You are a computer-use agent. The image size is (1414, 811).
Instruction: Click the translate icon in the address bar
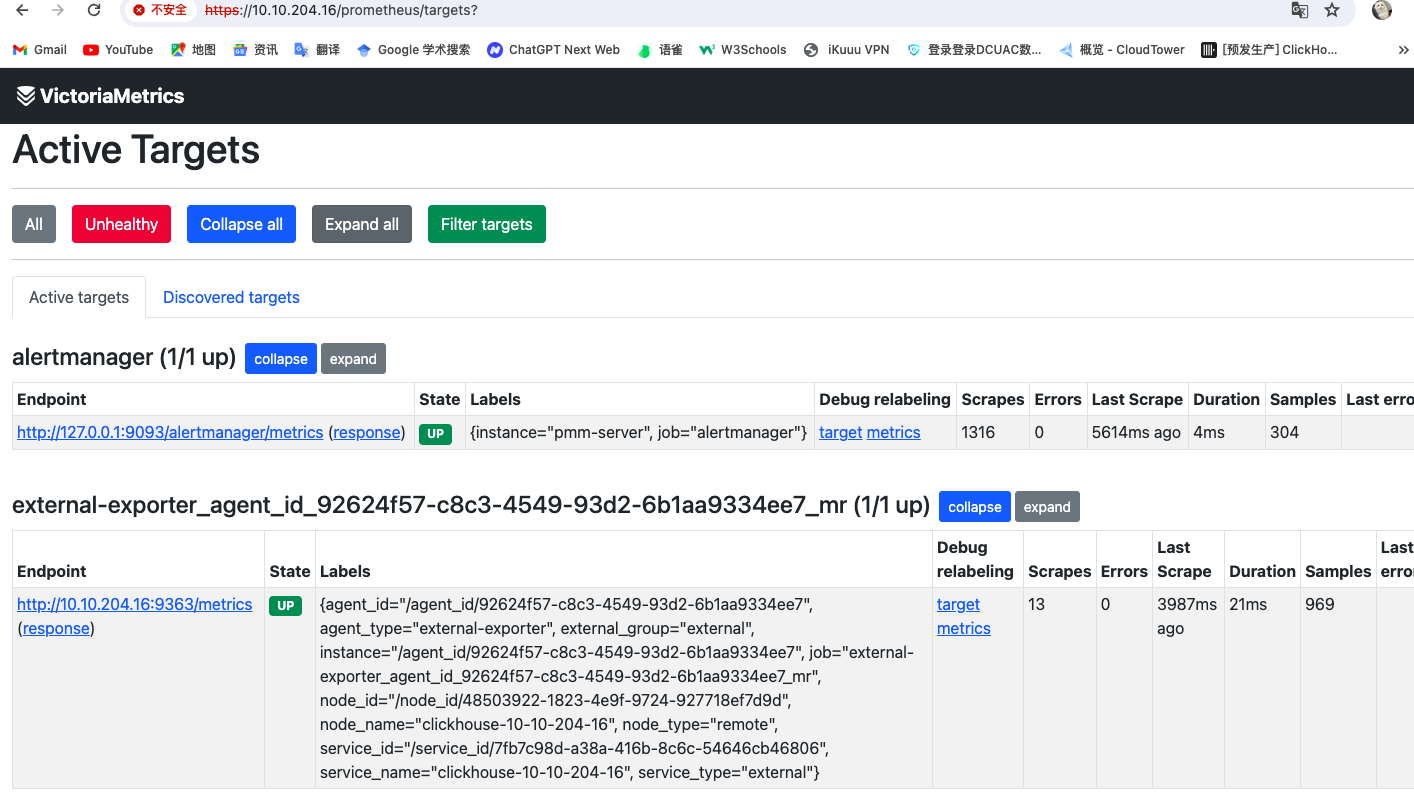[x=1300, y=12]
